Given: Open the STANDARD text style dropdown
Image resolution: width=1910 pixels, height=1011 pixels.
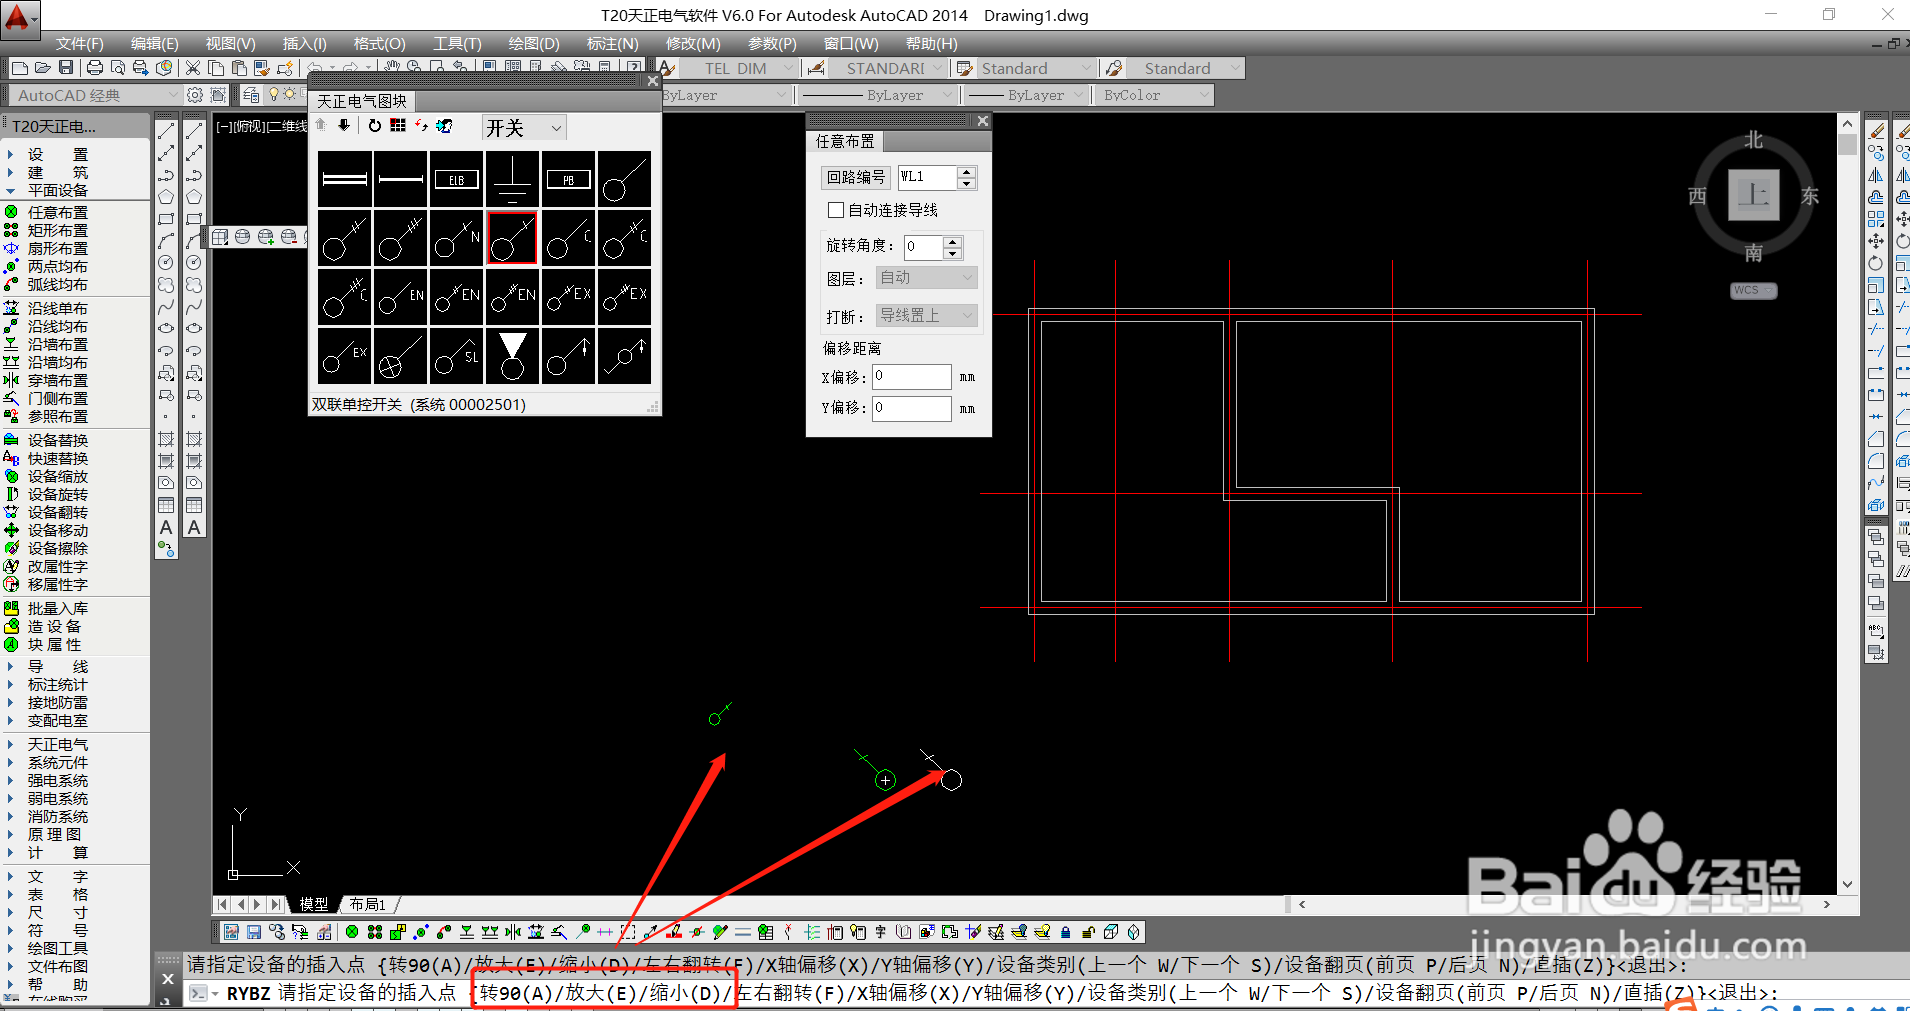Looking at the screenshot, I should coord(887,68).
